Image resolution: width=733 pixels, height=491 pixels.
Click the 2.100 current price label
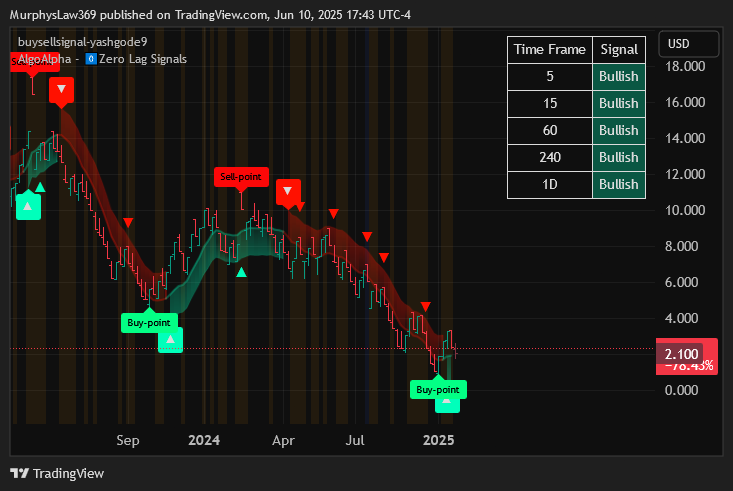tap(681, 354)
